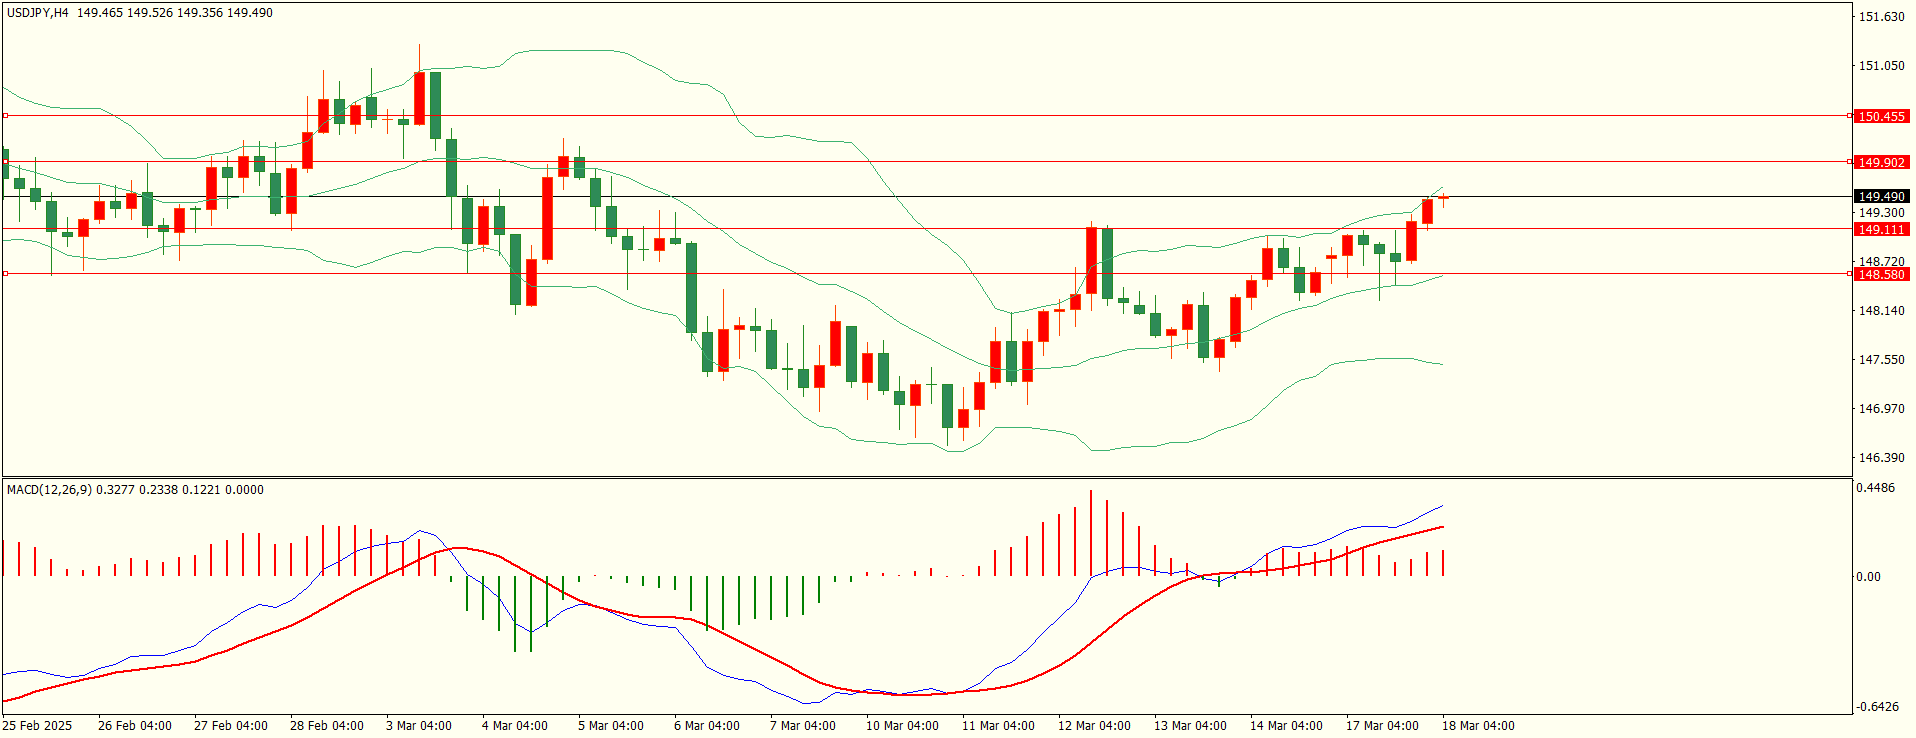Select the 149.902 horizontal level price tag

1881,162
